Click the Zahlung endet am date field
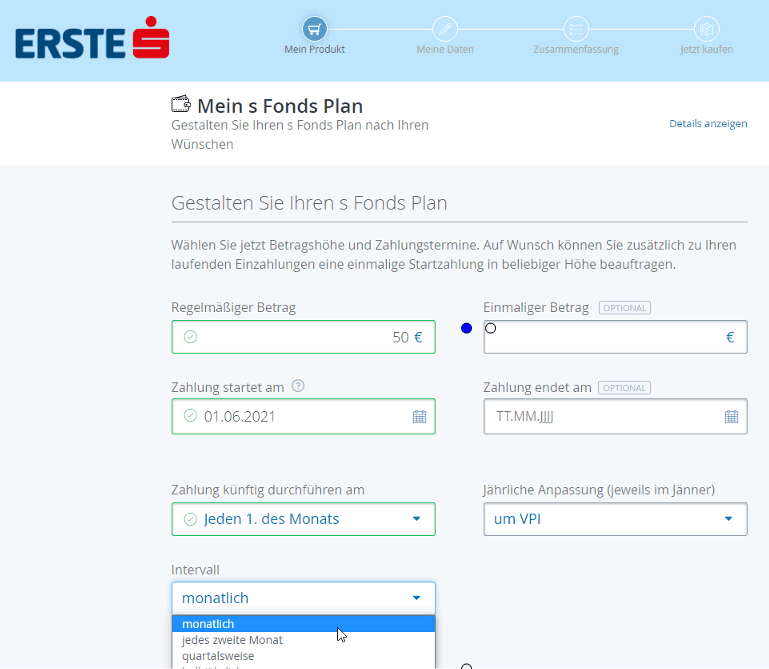769x669 pixels. click(x=615, y=416)
